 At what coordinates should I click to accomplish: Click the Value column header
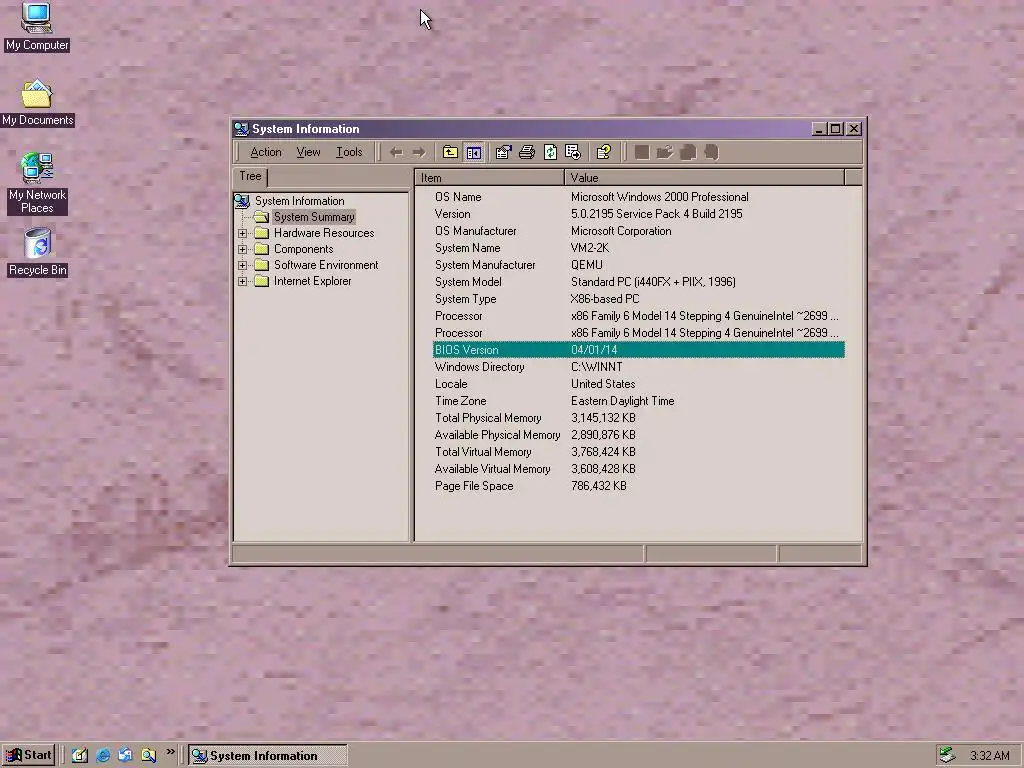705,178
